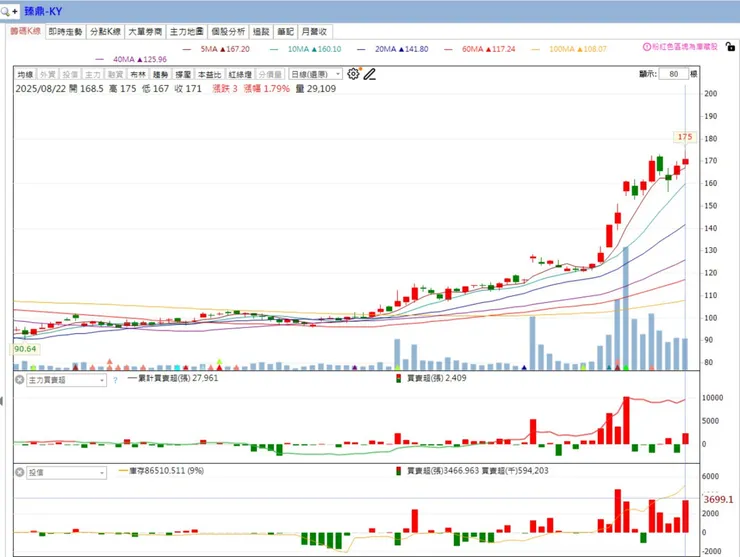Select the pencil drawing tool
The image size is (740, 557).
[370, 74]
